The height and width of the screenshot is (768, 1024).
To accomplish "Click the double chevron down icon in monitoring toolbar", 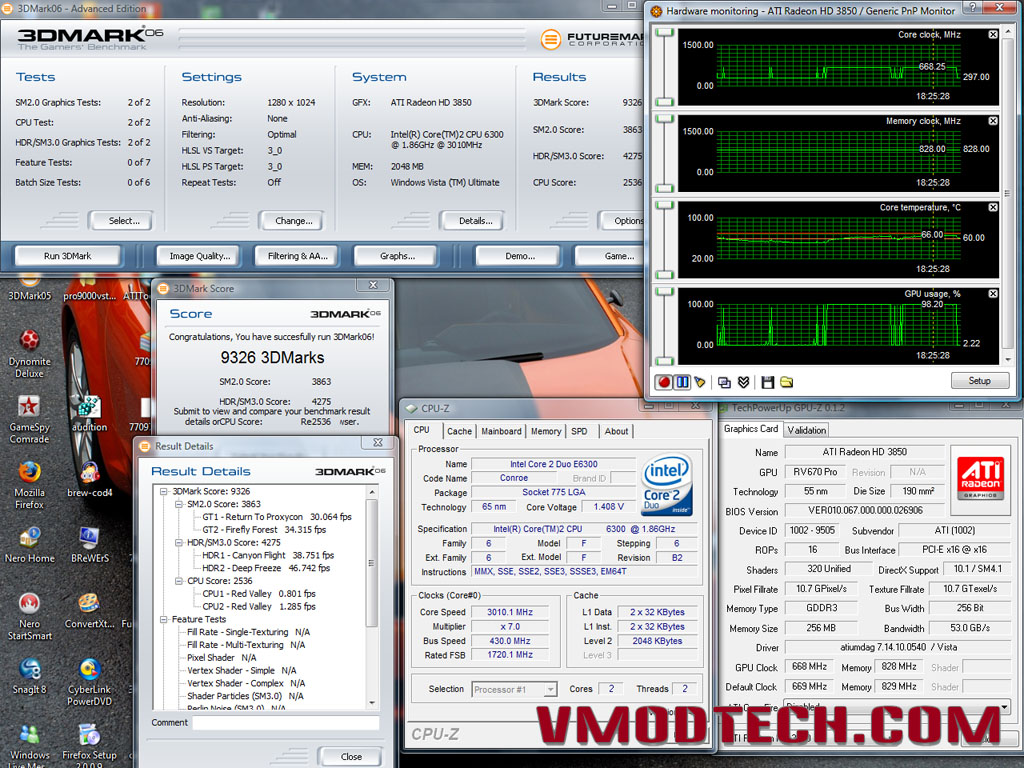I will coord(743,382).
